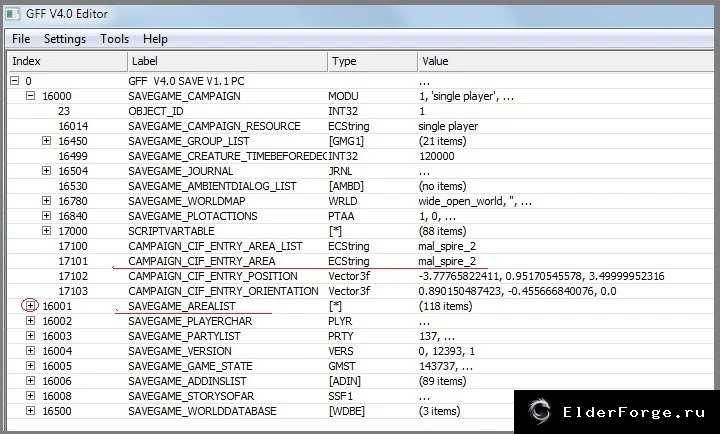Click the Type column header
The height and width of the screenshot is (434, 720).
(x=372, y=61)
